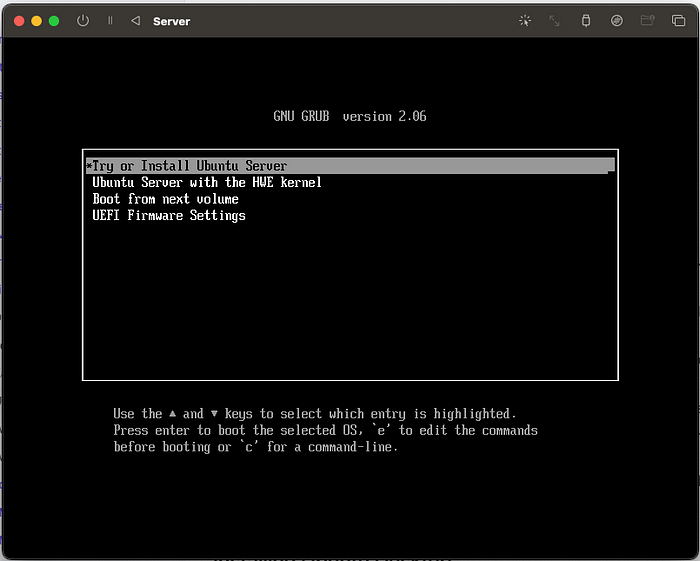Pause the Server virtual machine

pos(110,21)
